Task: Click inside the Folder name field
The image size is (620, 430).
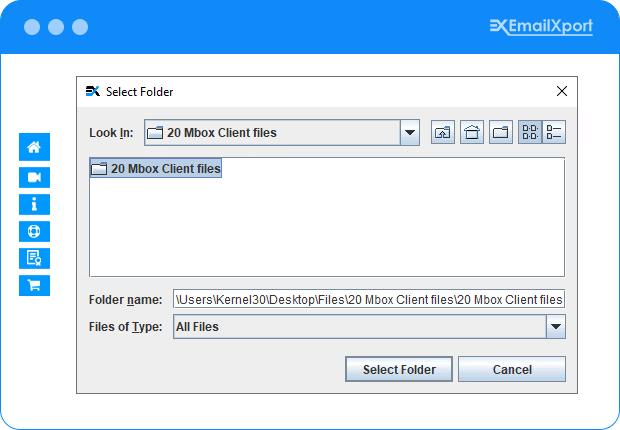Action: point(369,299)
